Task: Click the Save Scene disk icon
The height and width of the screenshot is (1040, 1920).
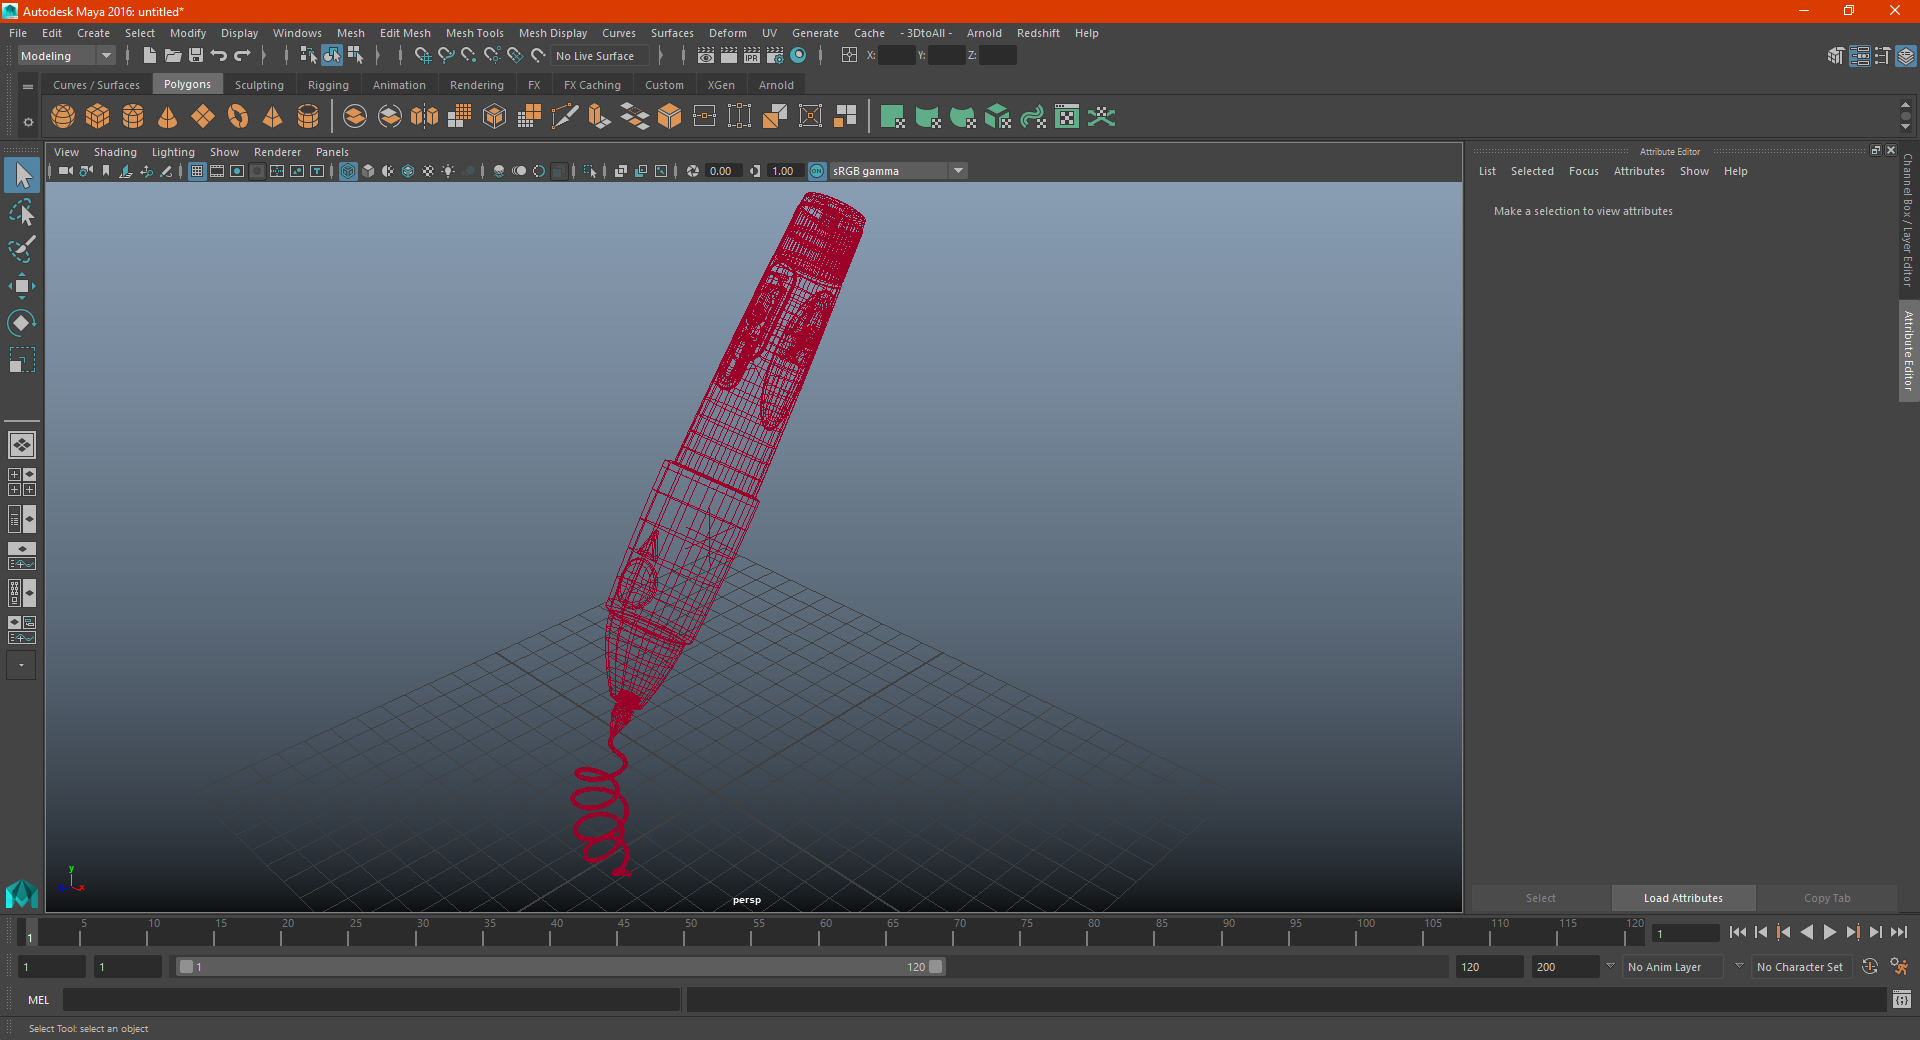Action: pos(196,56)
